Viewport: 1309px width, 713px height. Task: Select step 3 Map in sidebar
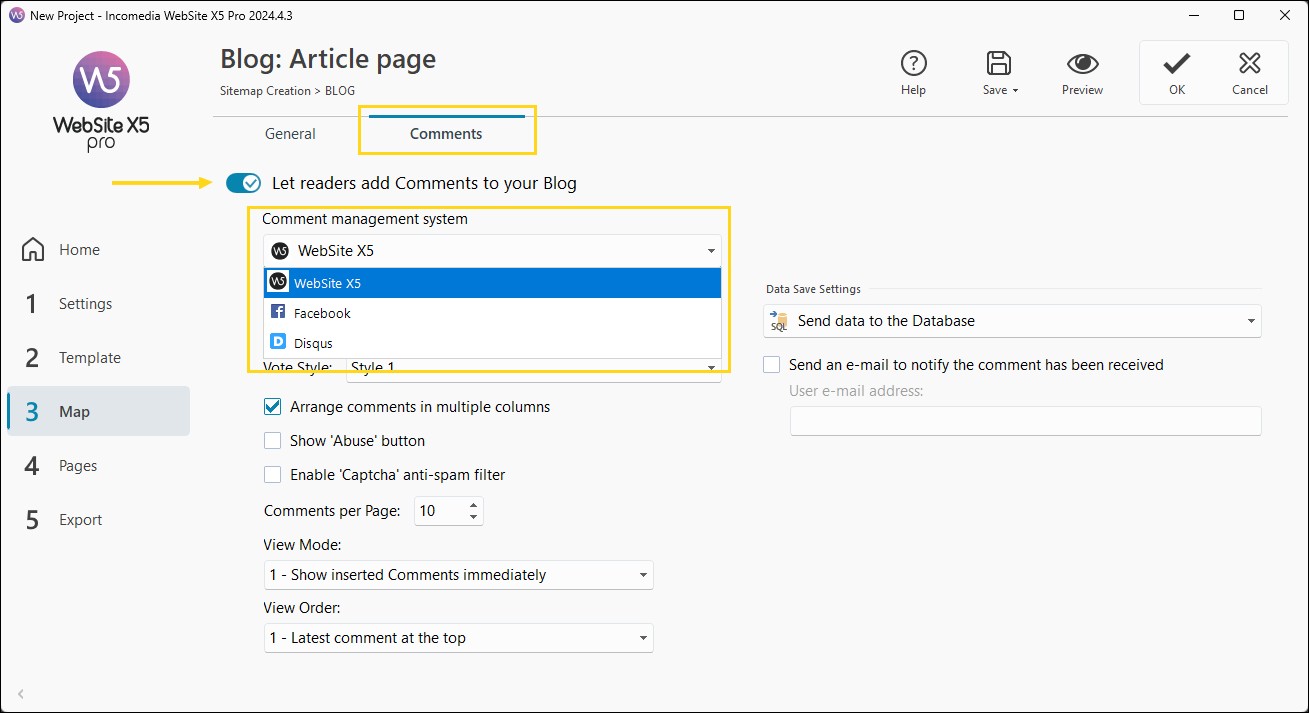(98, 411)
